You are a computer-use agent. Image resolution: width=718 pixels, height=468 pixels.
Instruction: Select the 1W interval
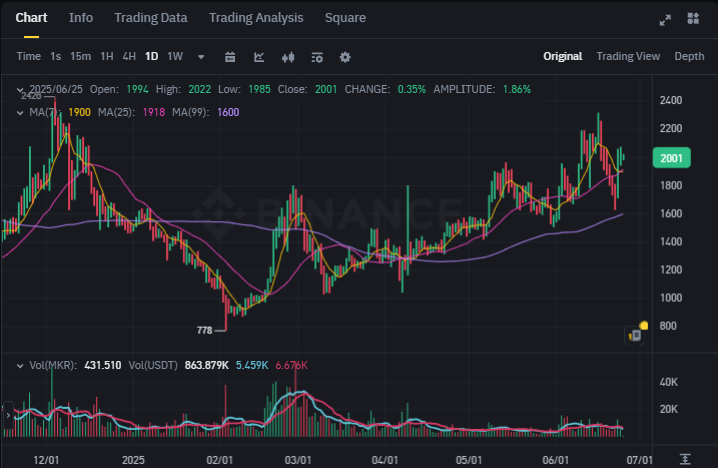tap(175, 56)
